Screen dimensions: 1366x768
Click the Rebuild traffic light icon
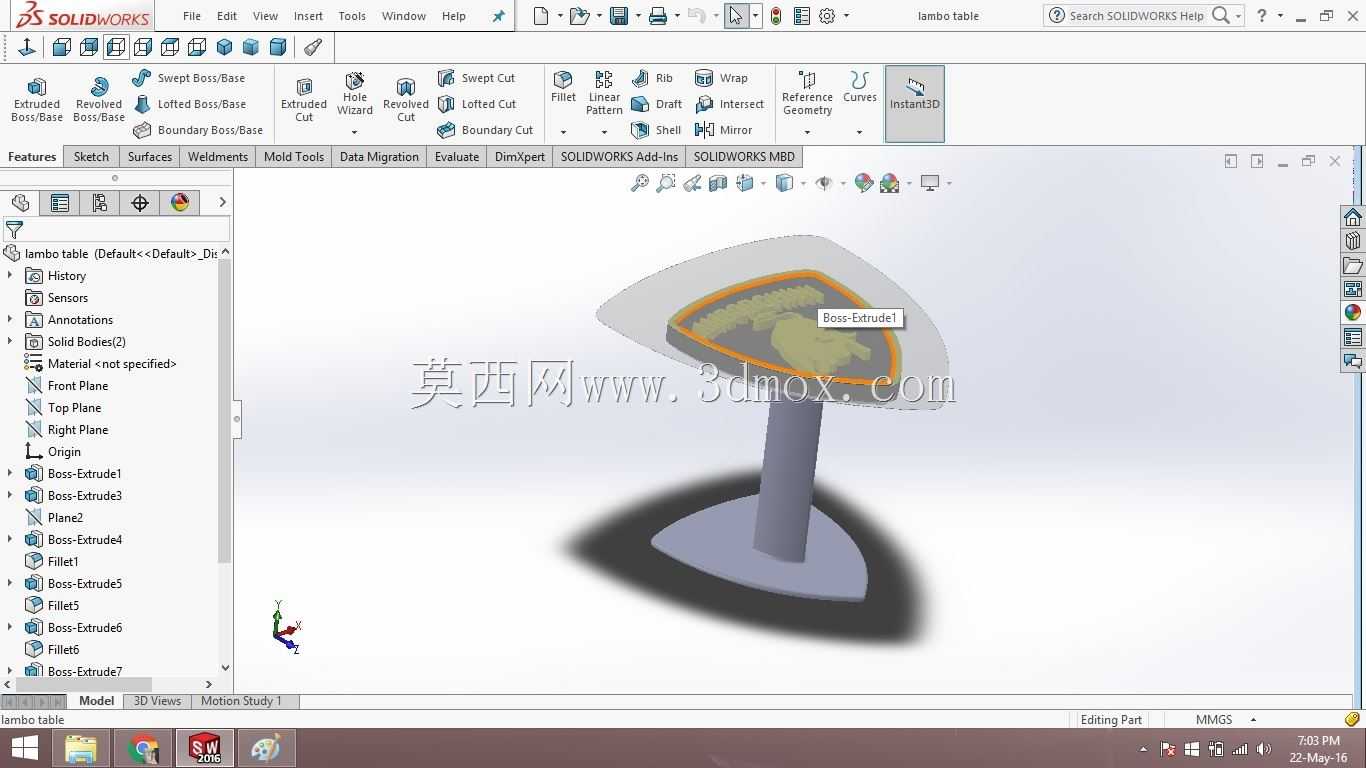[x=776, y=16]
